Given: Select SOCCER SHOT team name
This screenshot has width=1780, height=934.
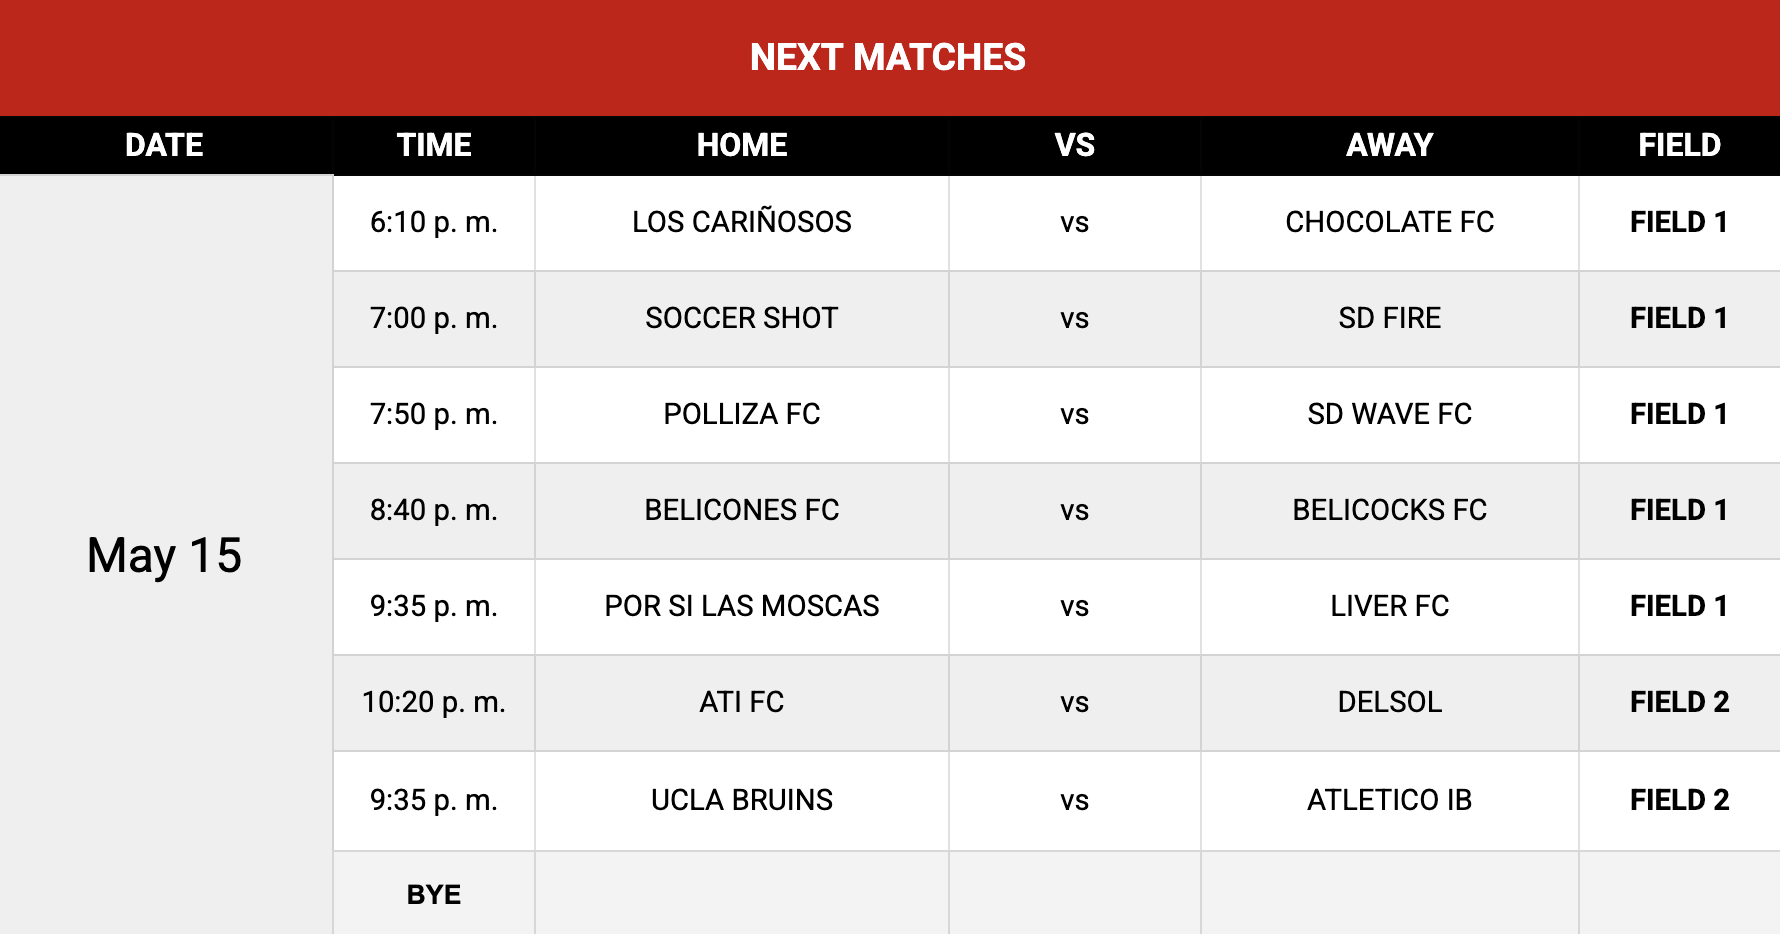Looking at the screenshot, I should coord(742,318).
